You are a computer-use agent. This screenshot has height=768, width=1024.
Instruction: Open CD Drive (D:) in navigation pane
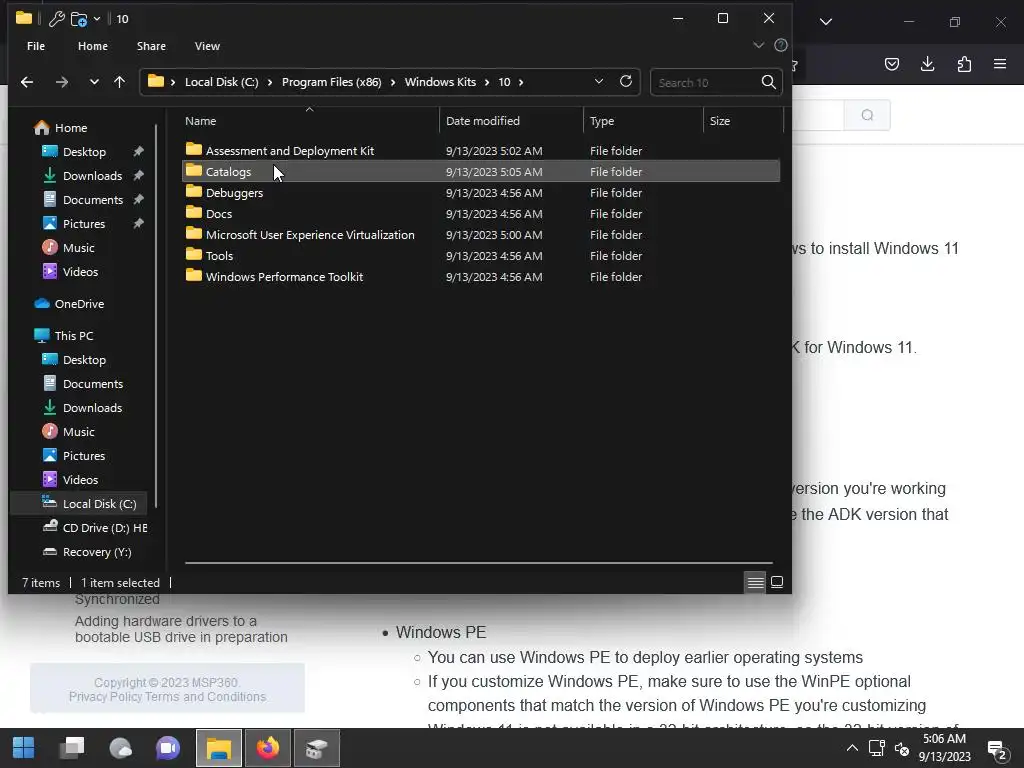[x=95, y=528]
